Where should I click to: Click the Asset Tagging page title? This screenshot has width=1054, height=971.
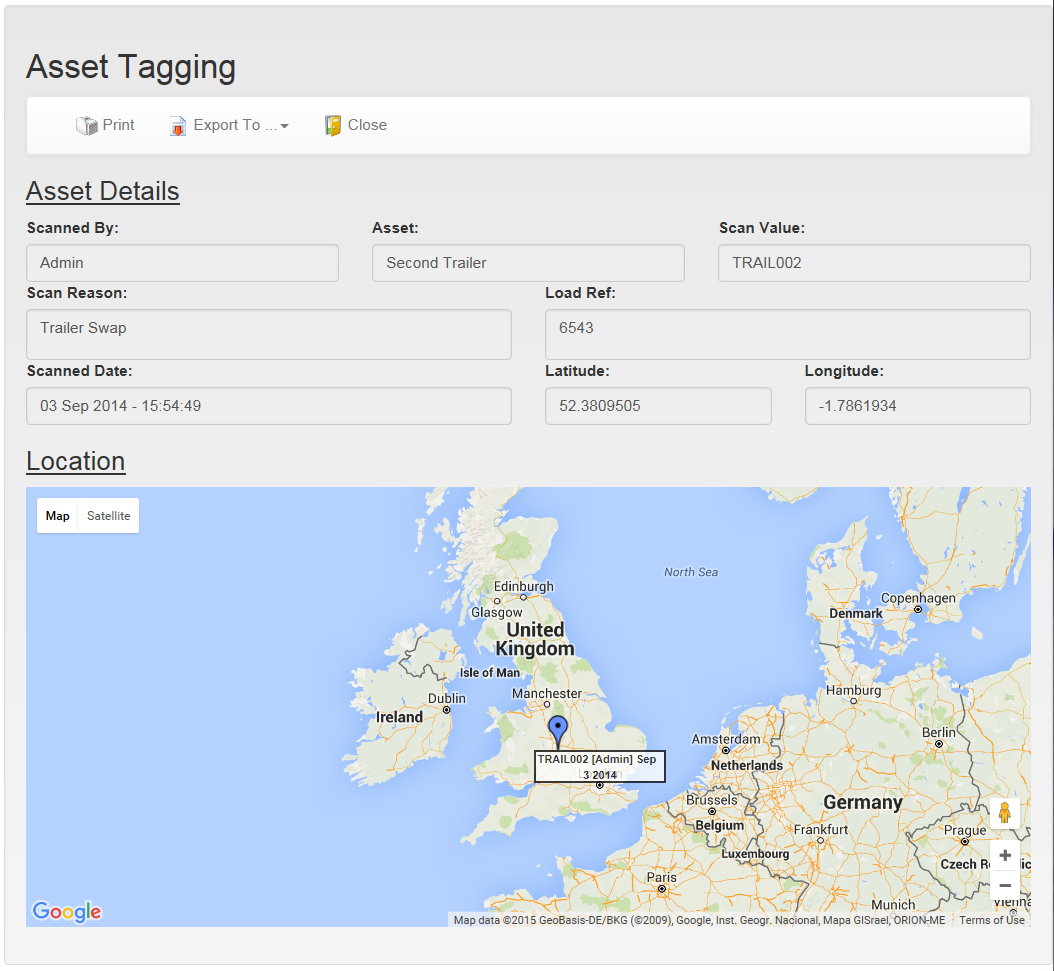[131, 67]
